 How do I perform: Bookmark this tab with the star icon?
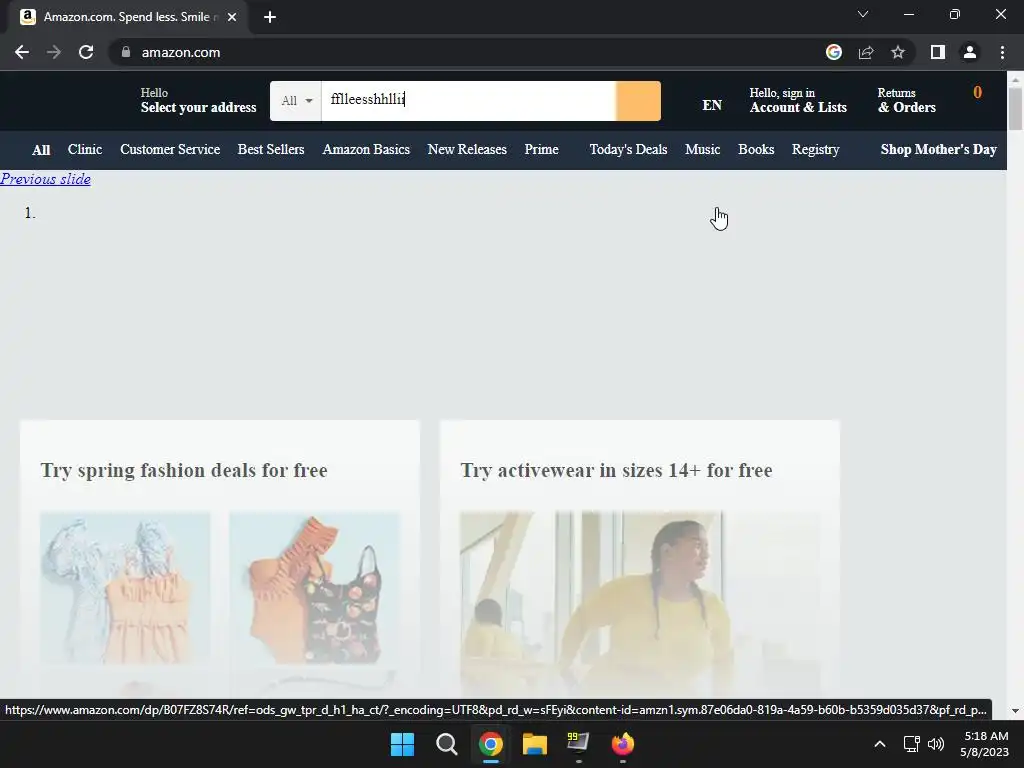(898, 52)
